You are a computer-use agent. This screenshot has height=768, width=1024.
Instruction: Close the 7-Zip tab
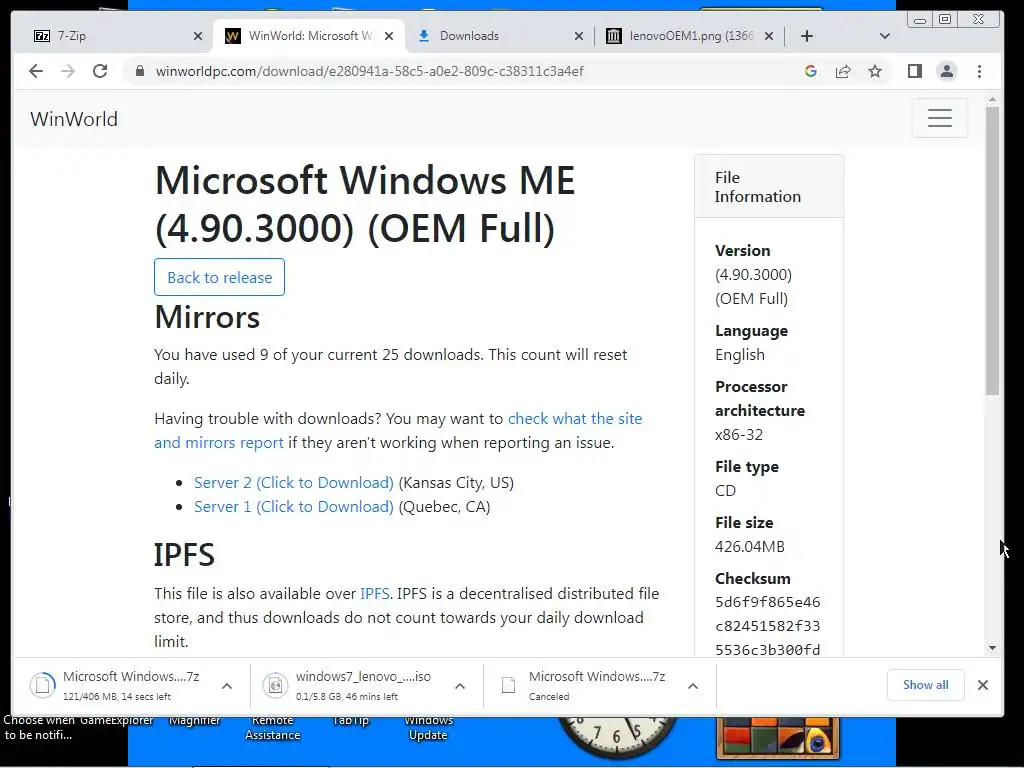pyautogui.click(x=198, y=36)
